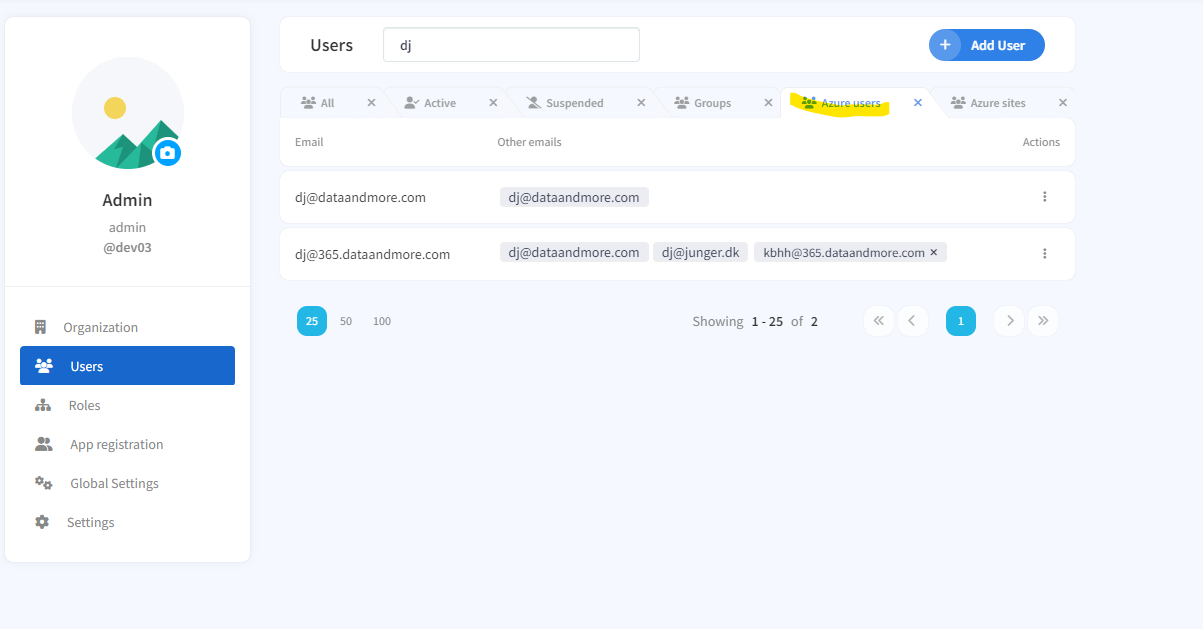1203x629 pixels.
Task: Close the All tab
Action: (x=371, y=103)
